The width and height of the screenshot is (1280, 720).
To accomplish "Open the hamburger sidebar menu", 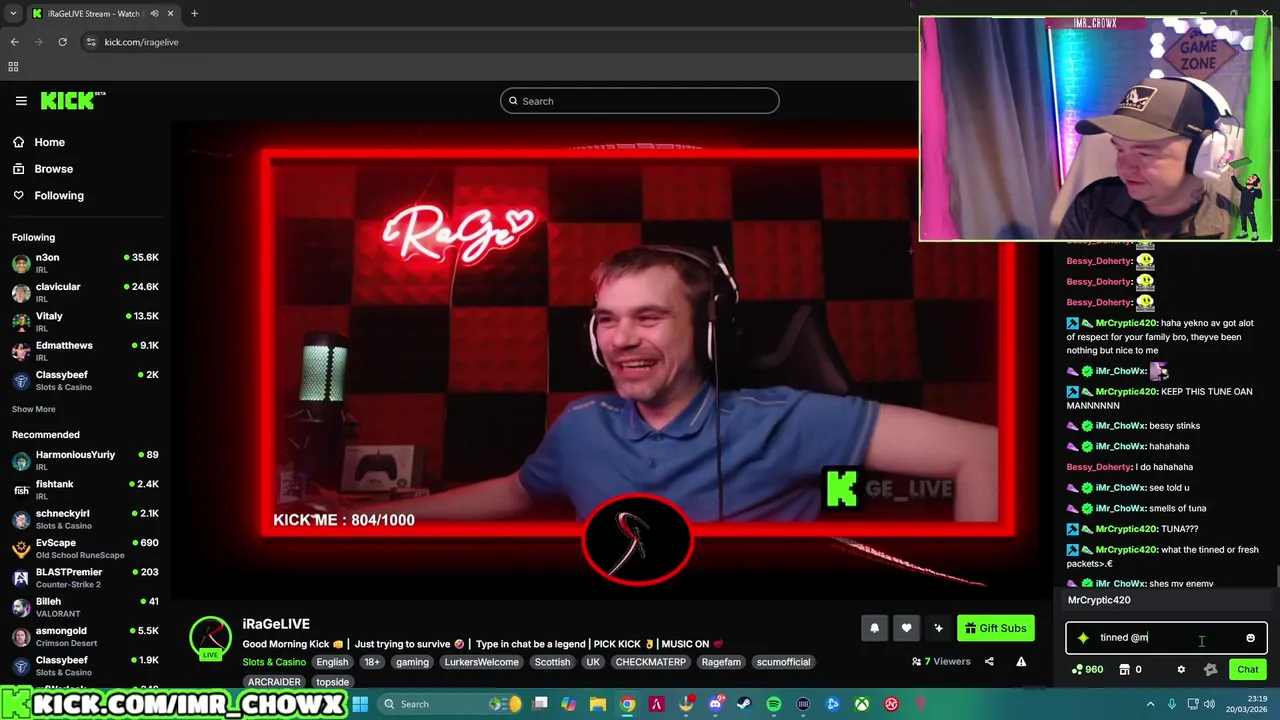I will point(21,100).
